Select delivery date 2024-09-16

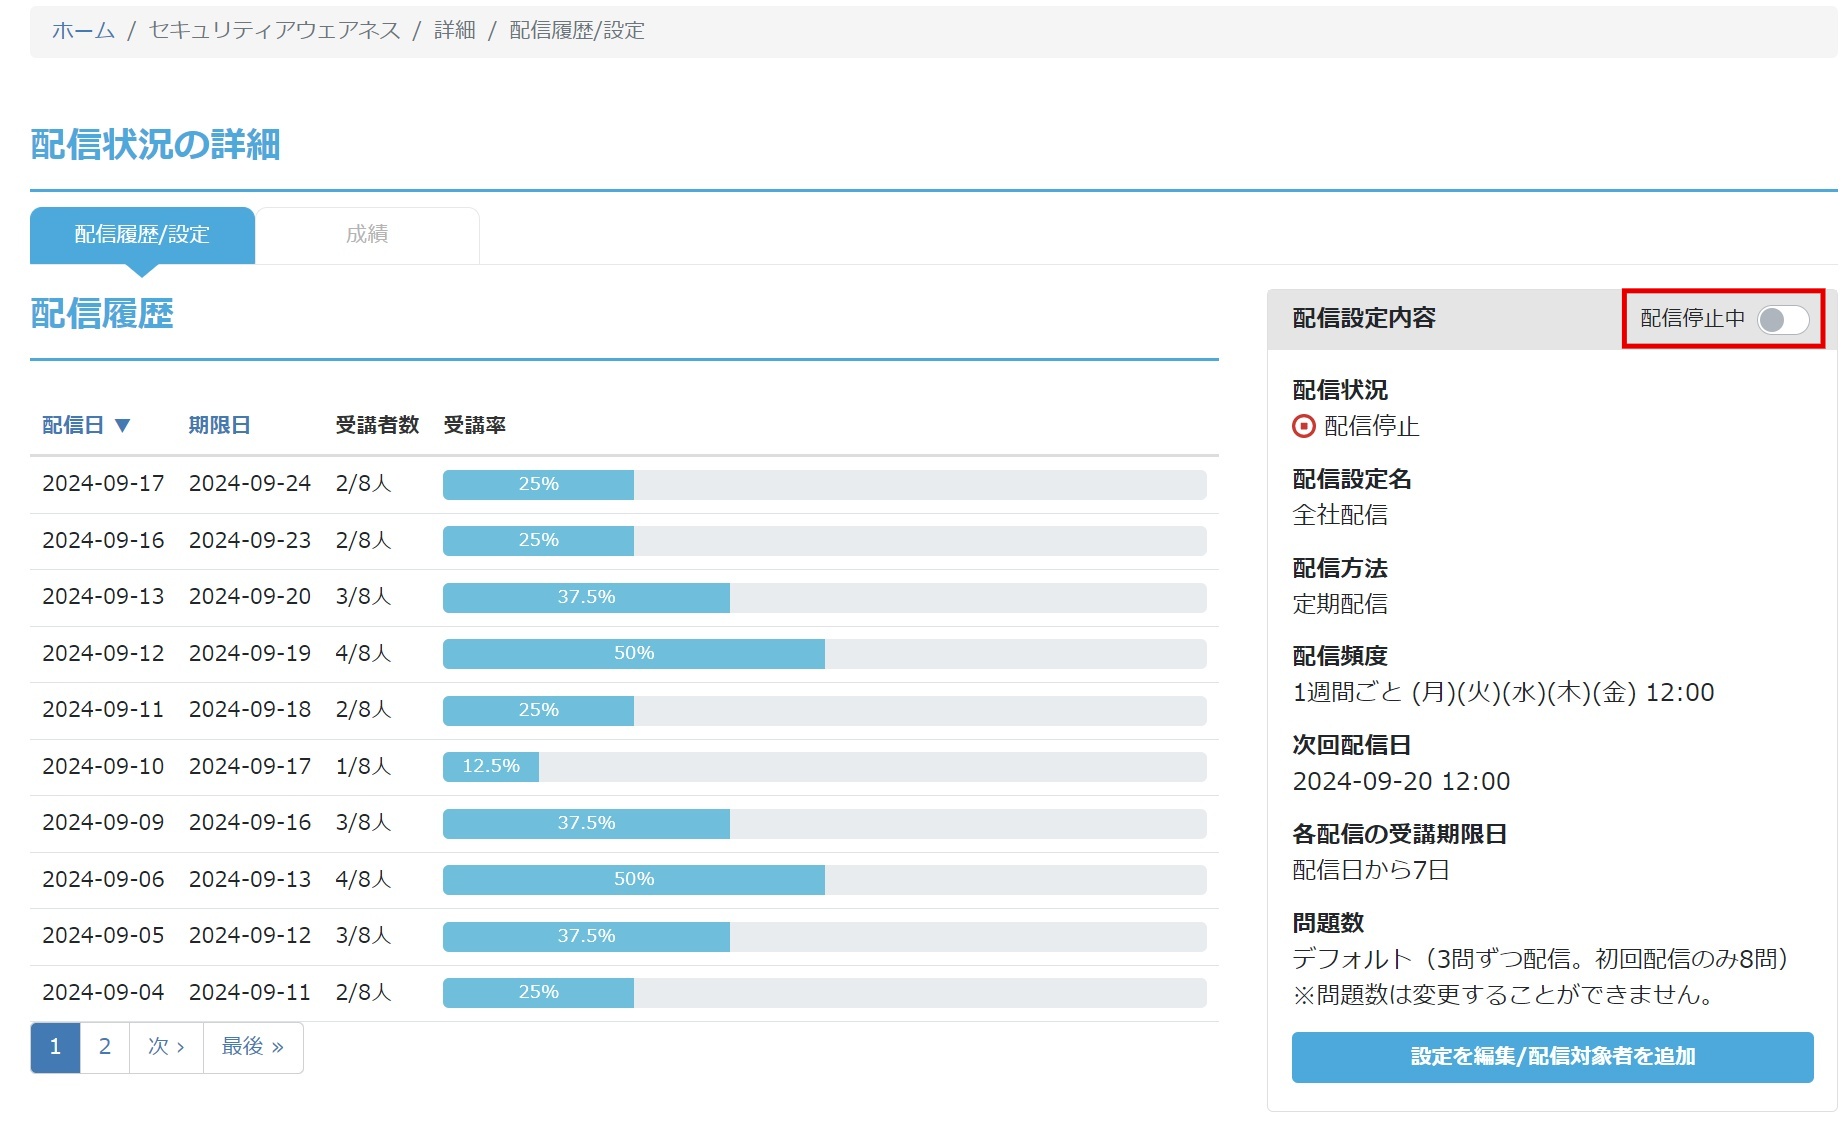(103, 541)
